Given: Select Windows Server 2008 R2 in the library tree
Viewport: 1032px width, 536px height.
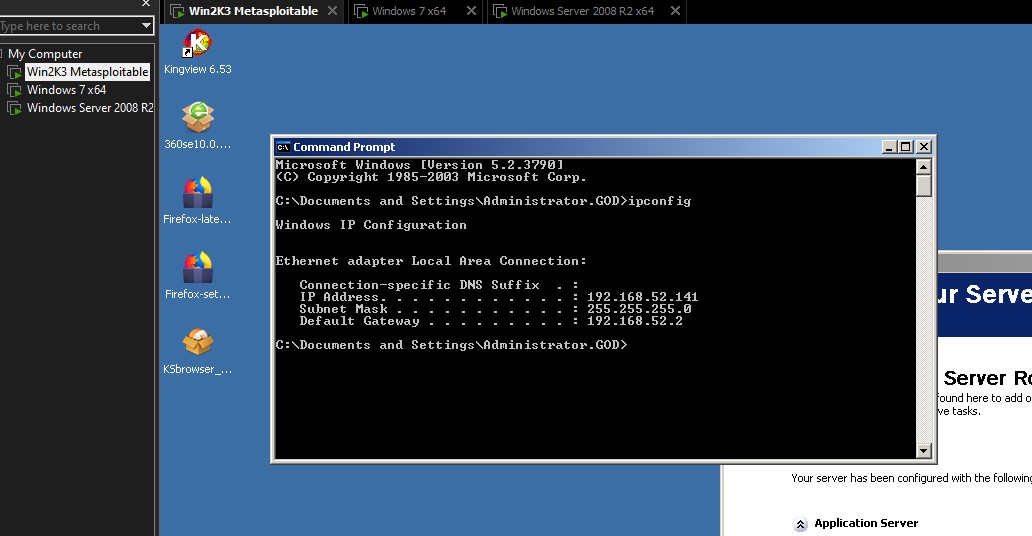Looking at the screenshot, I should click(90, 108).
